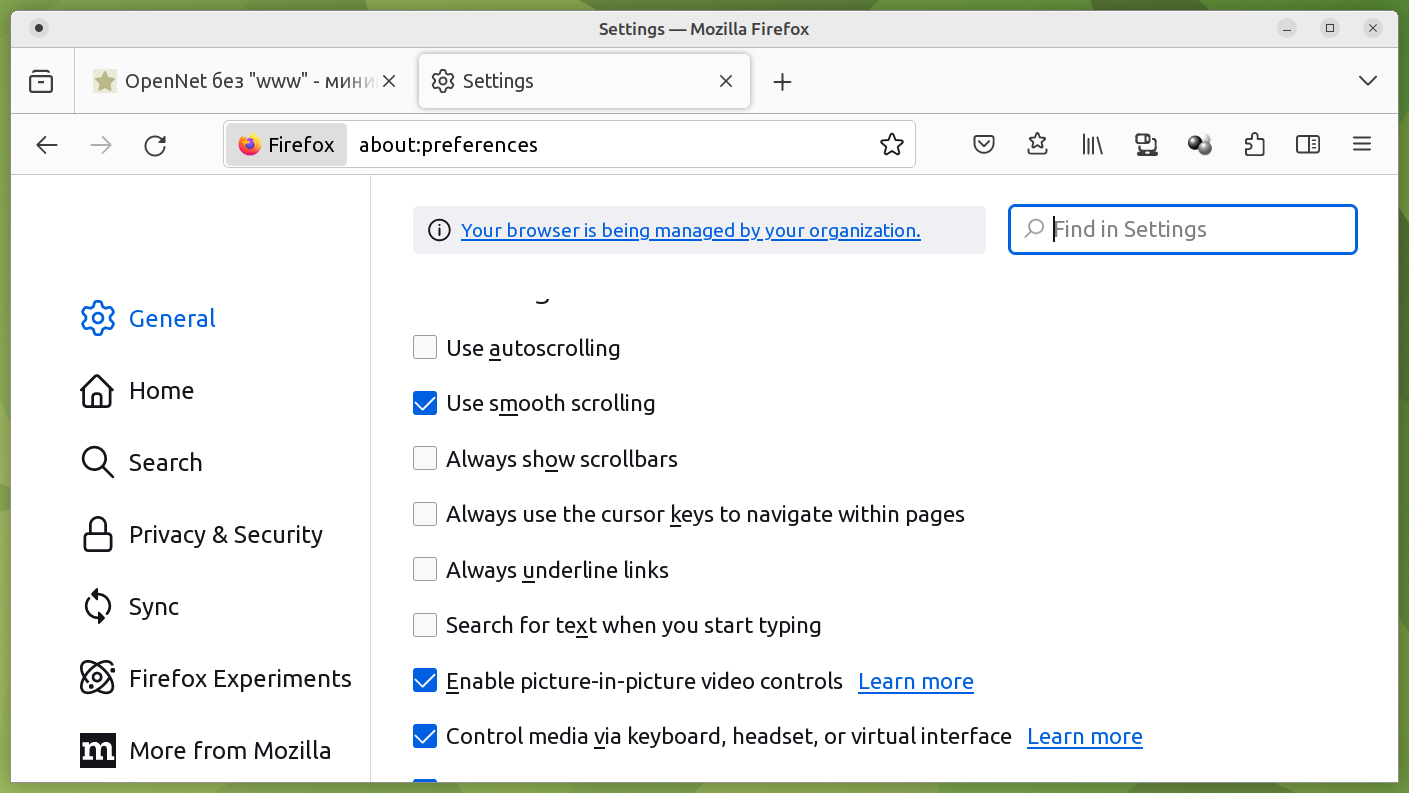Switch to the OpenNet tab
Screen dimensions: 1409x793
pyautogui.click(x=240, y=81)
